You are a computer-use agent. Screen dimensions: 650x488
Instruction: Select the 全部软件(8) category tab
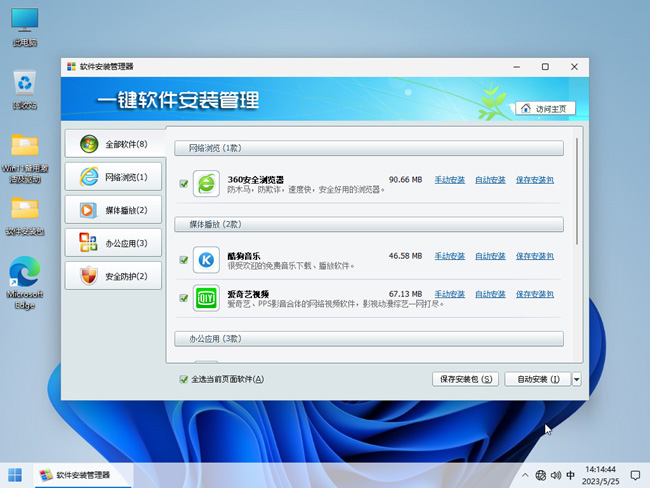pyautogui.click(x=114, y=144)
